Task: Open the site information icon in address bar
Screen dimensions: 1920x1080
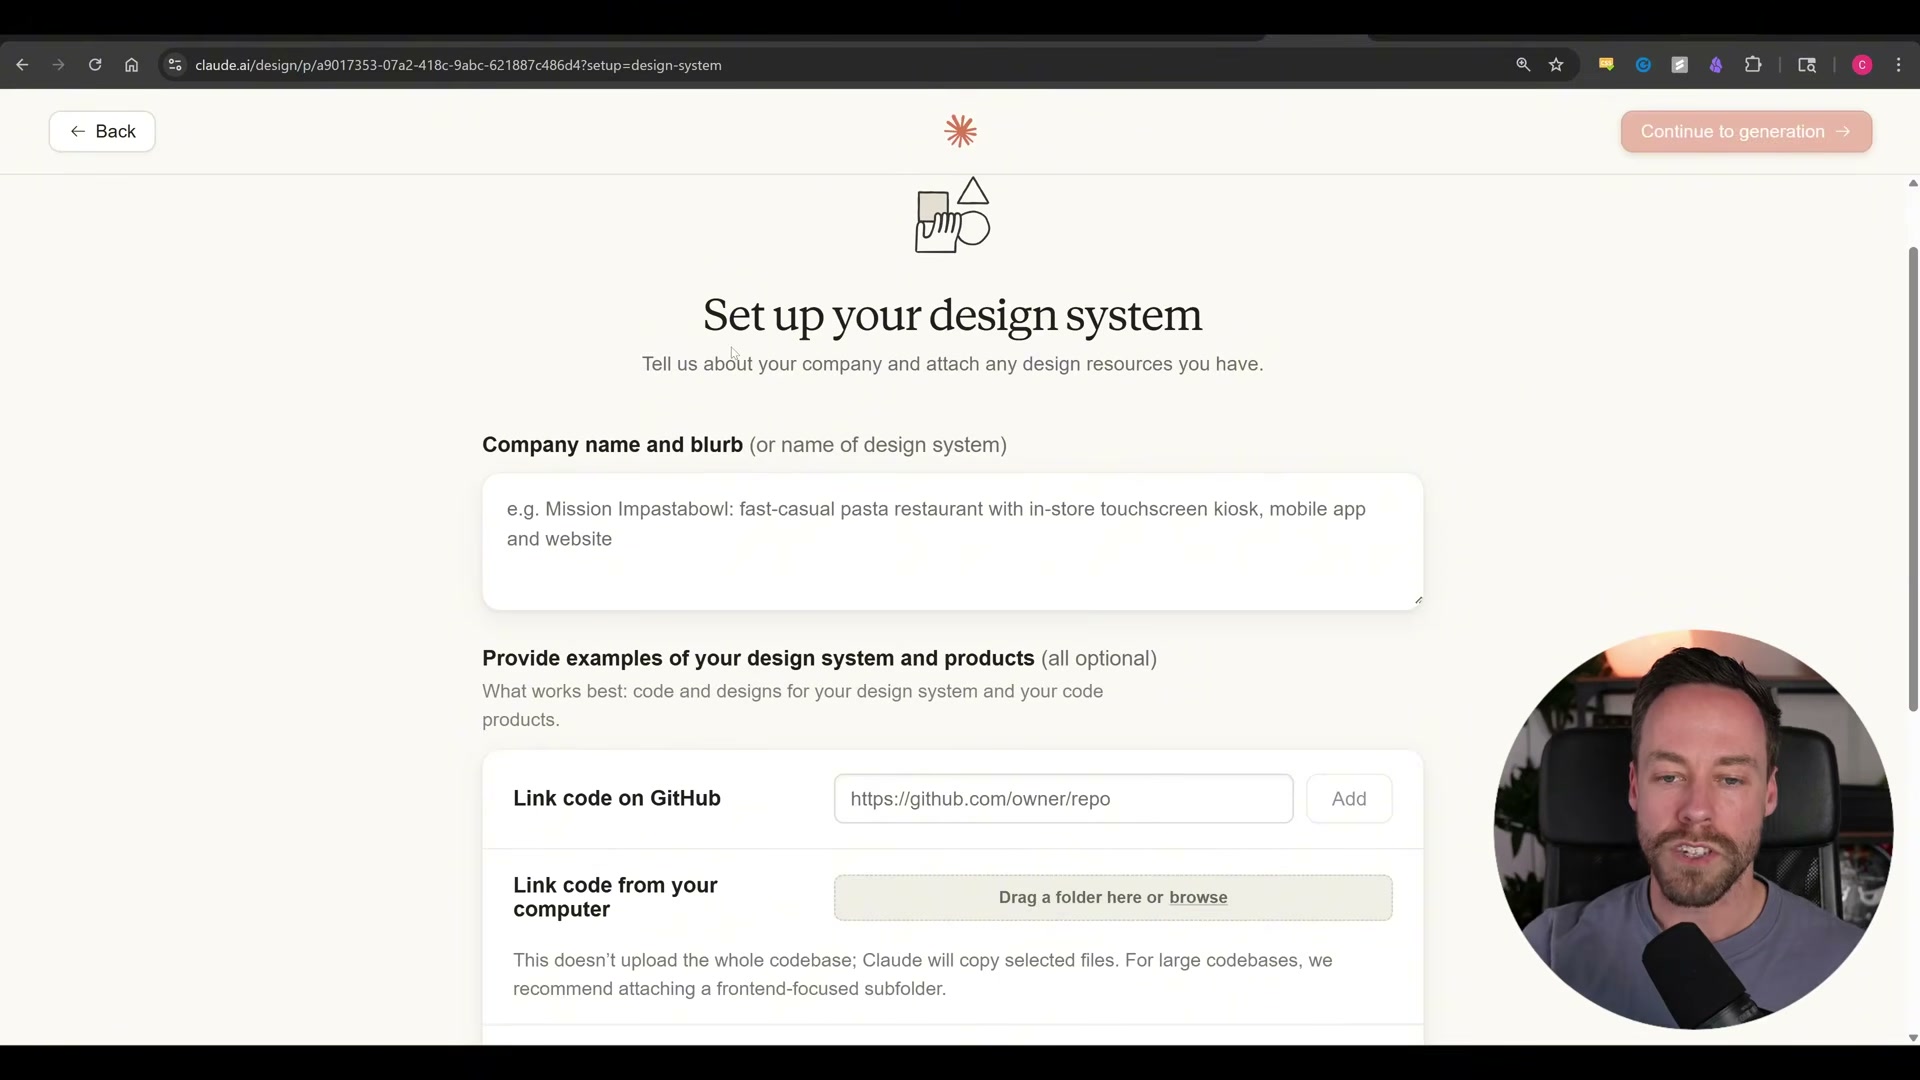Action: 174,64
